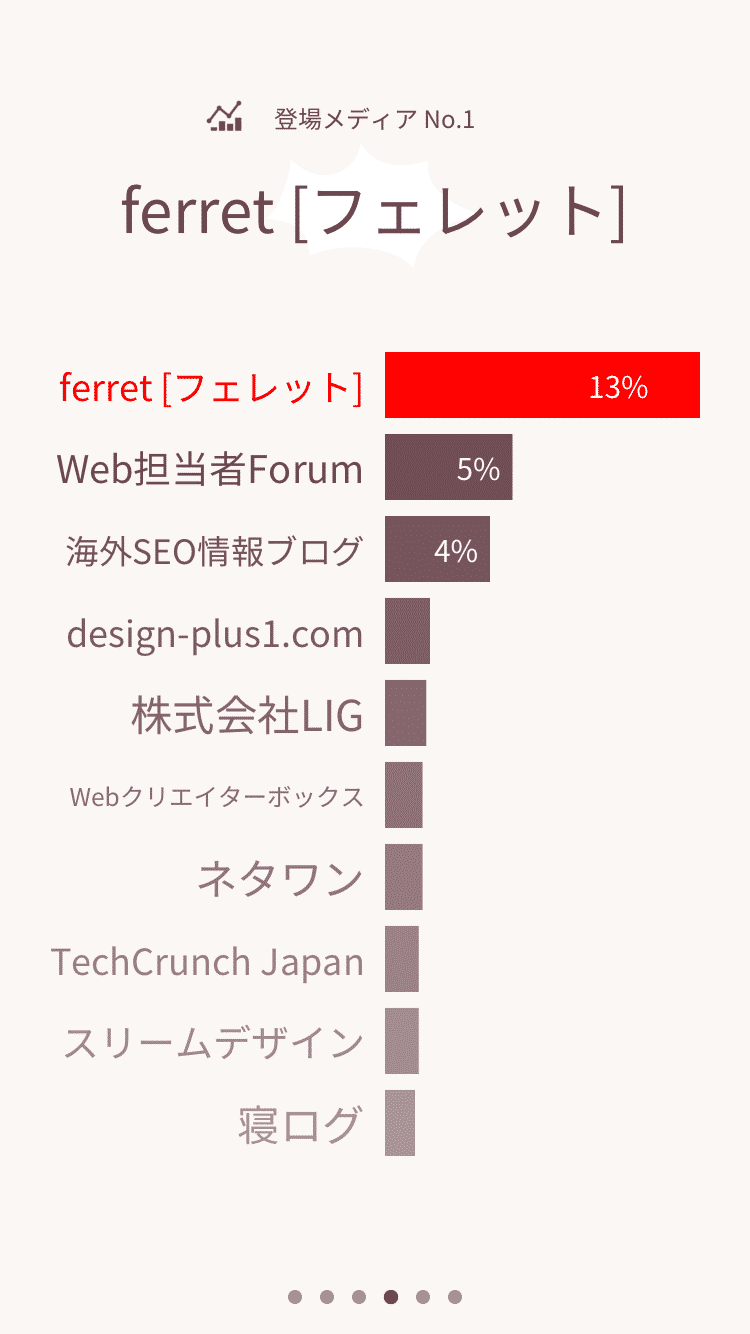Select the スリームデザイン label
This screenshot has width=750, height=1334.
(213, 1043)
